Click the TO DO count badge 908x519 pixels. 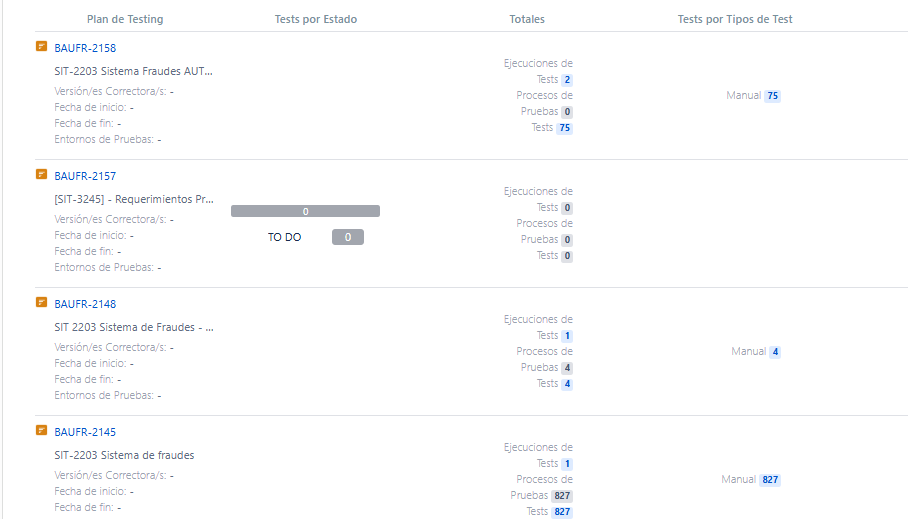point(347,237)
